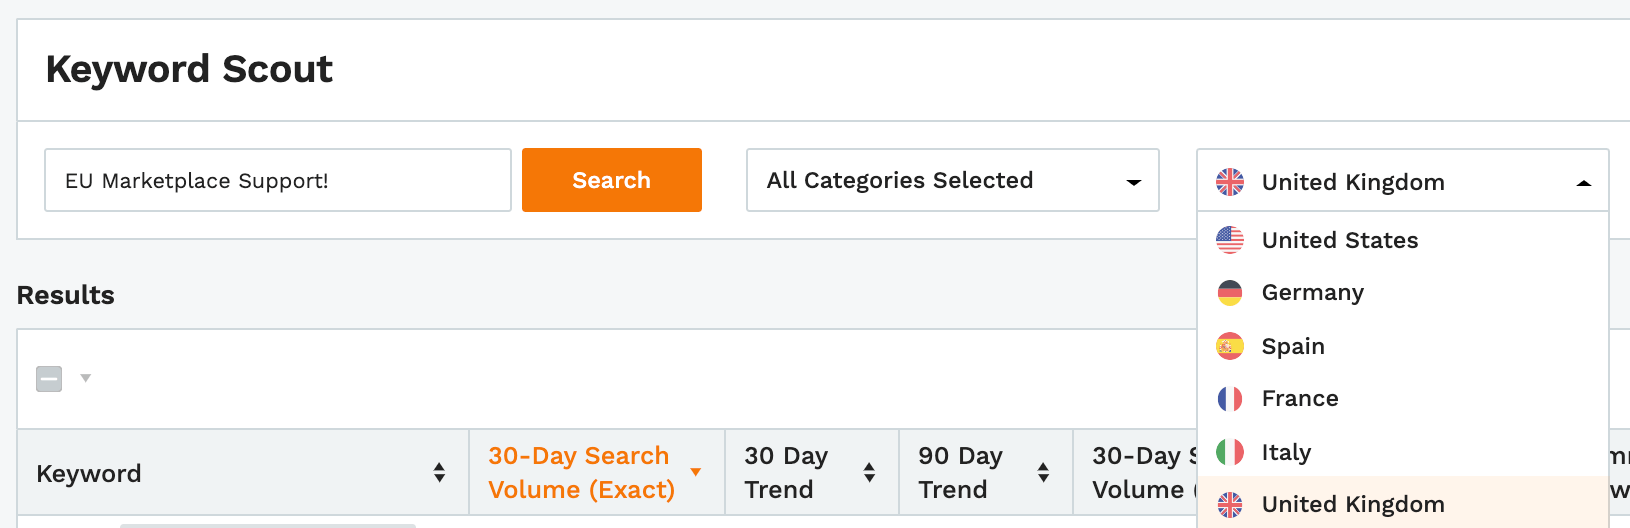Choose United States from marketplace list
The width and height of the screenshot is (1630, 528).
(1403, 240)
